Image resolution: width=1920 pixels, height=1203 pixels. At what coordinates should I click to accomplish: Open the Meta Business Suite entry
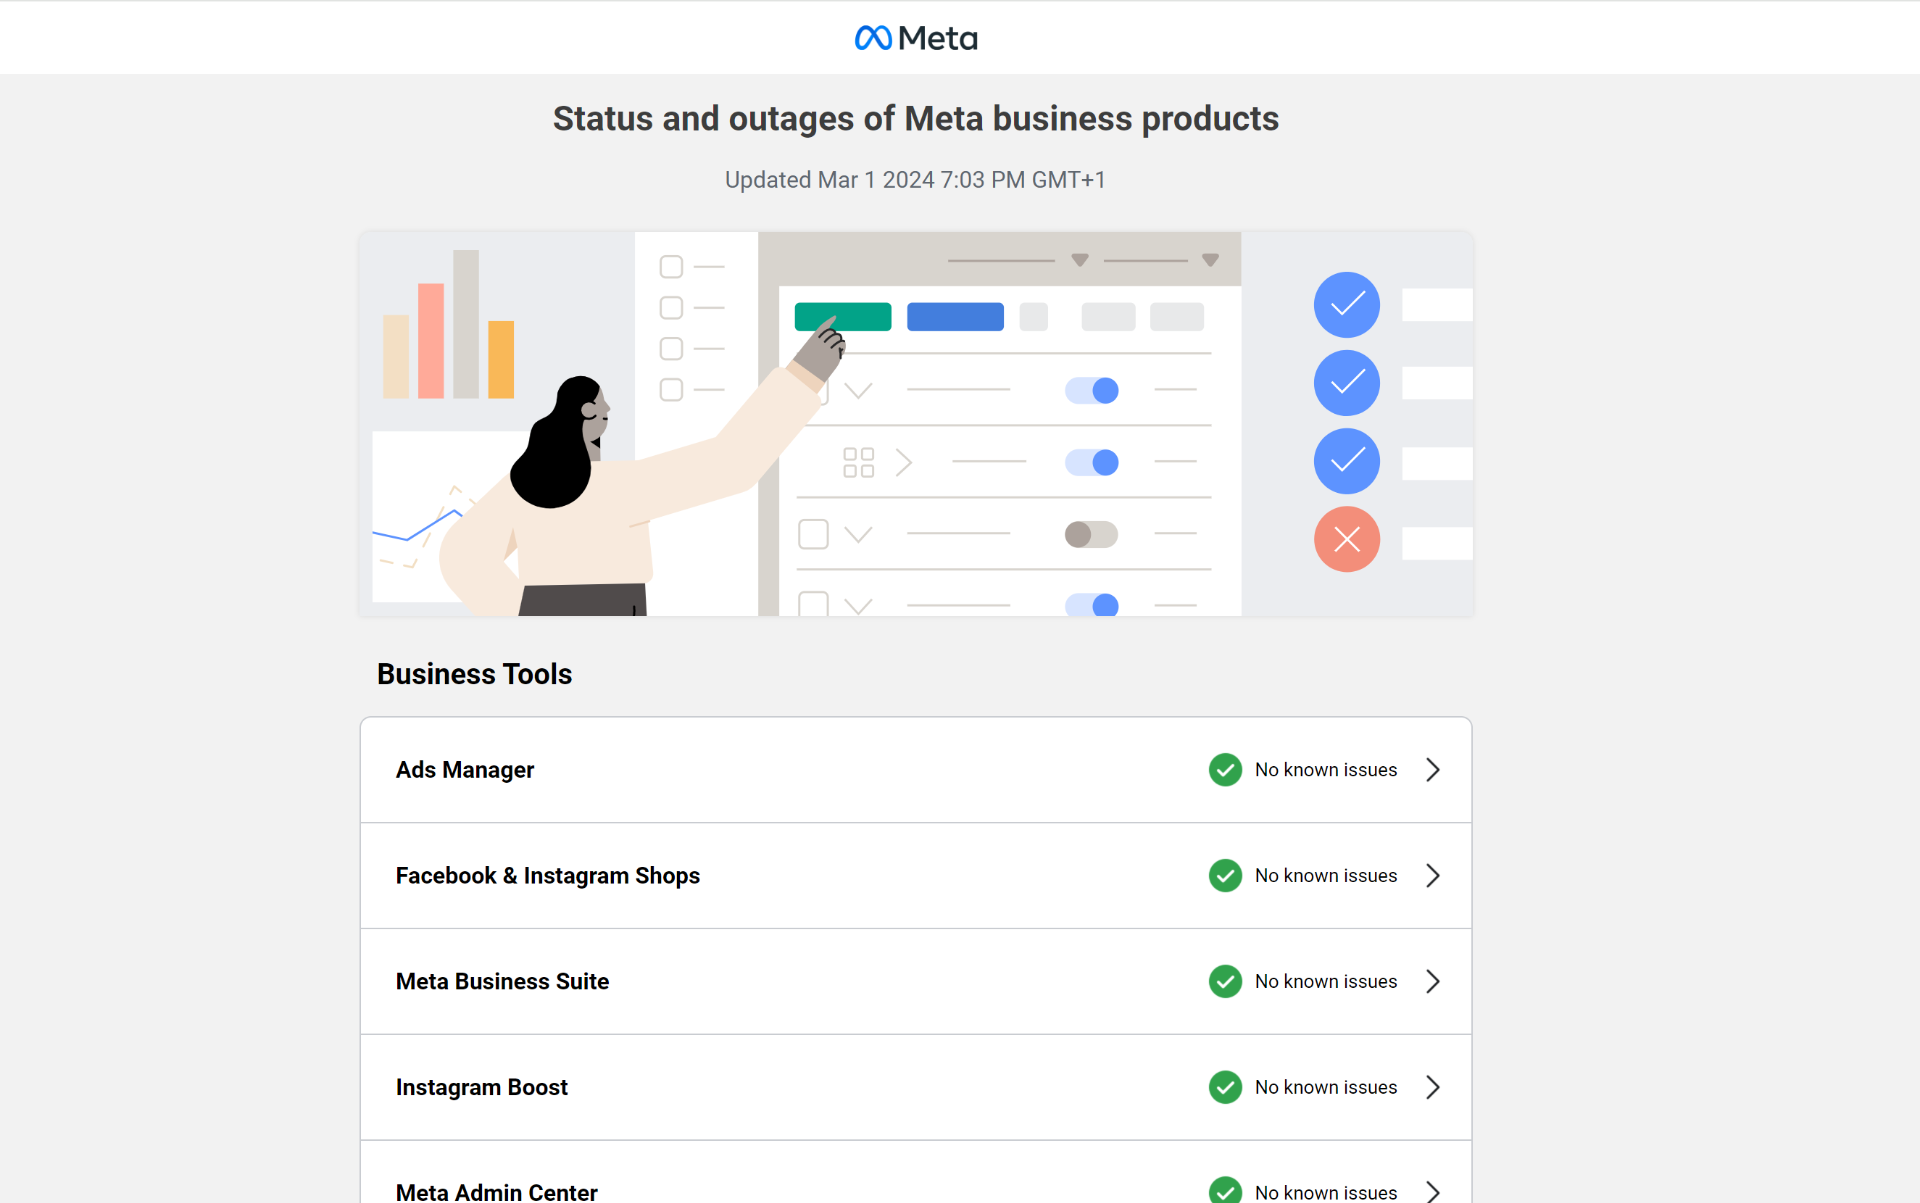point(916,982)
